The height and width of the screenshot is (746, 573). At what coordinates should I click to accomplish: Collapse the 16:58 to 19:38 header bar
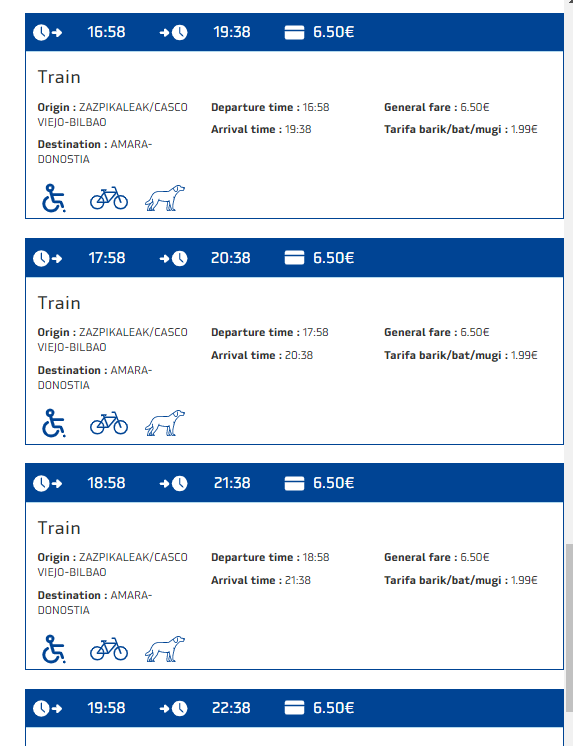(294, 32)
